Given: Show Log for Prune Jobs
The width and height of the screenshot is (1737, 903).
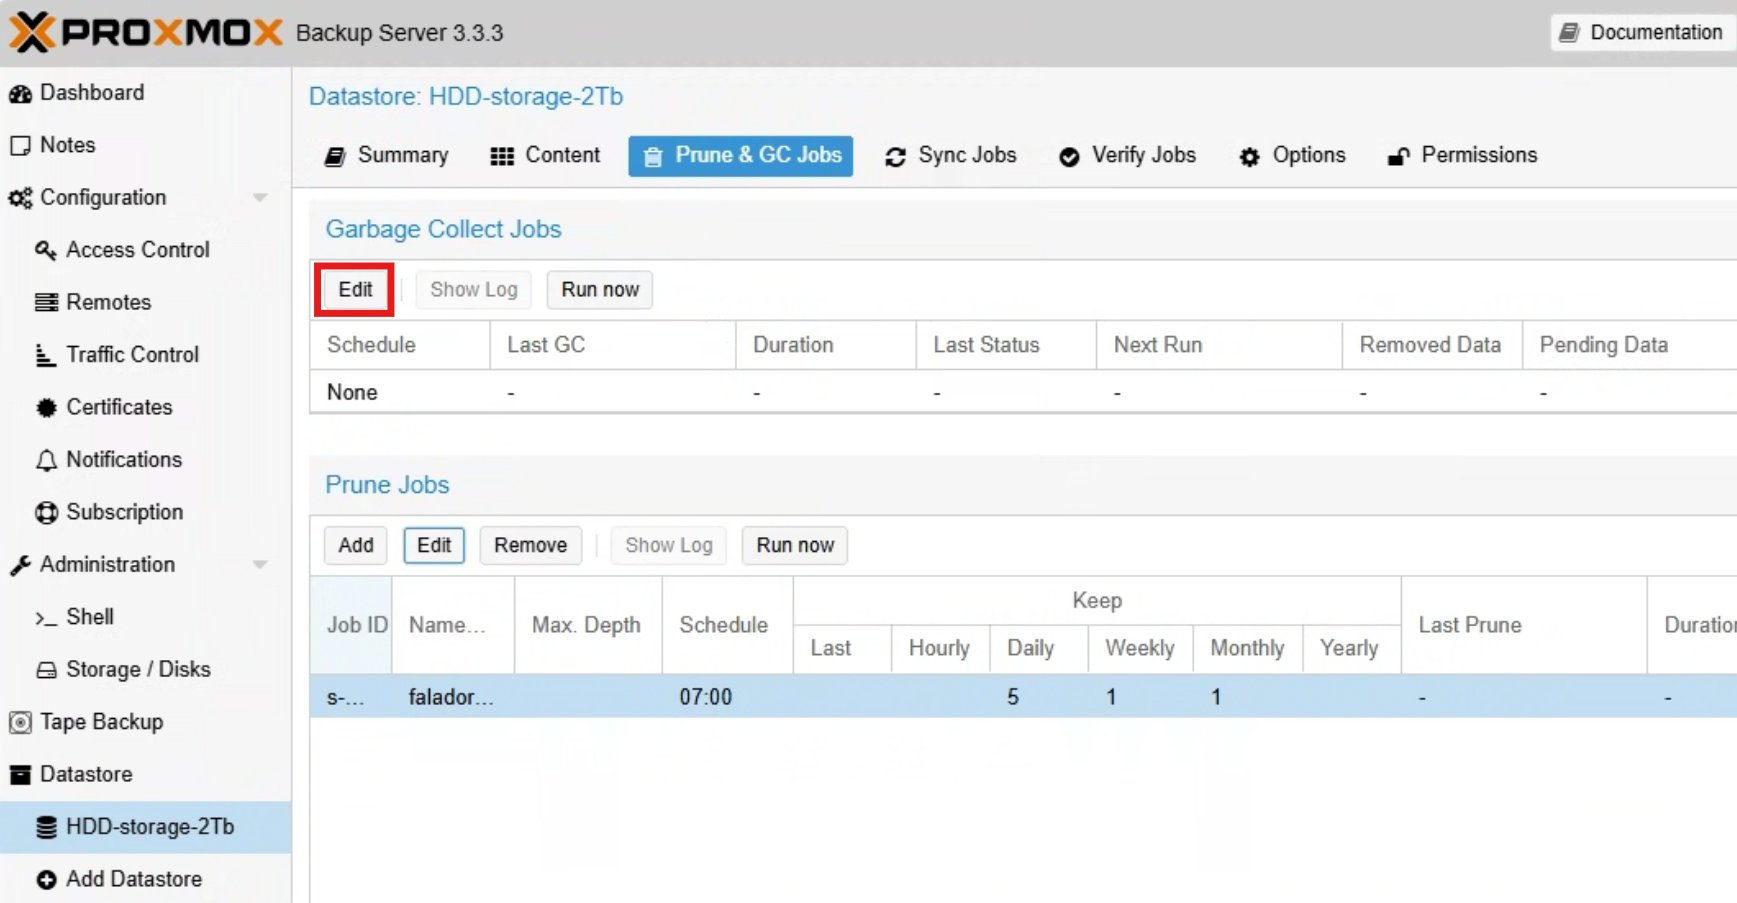Looking at the screenshot, I should (x=669, y=546).
